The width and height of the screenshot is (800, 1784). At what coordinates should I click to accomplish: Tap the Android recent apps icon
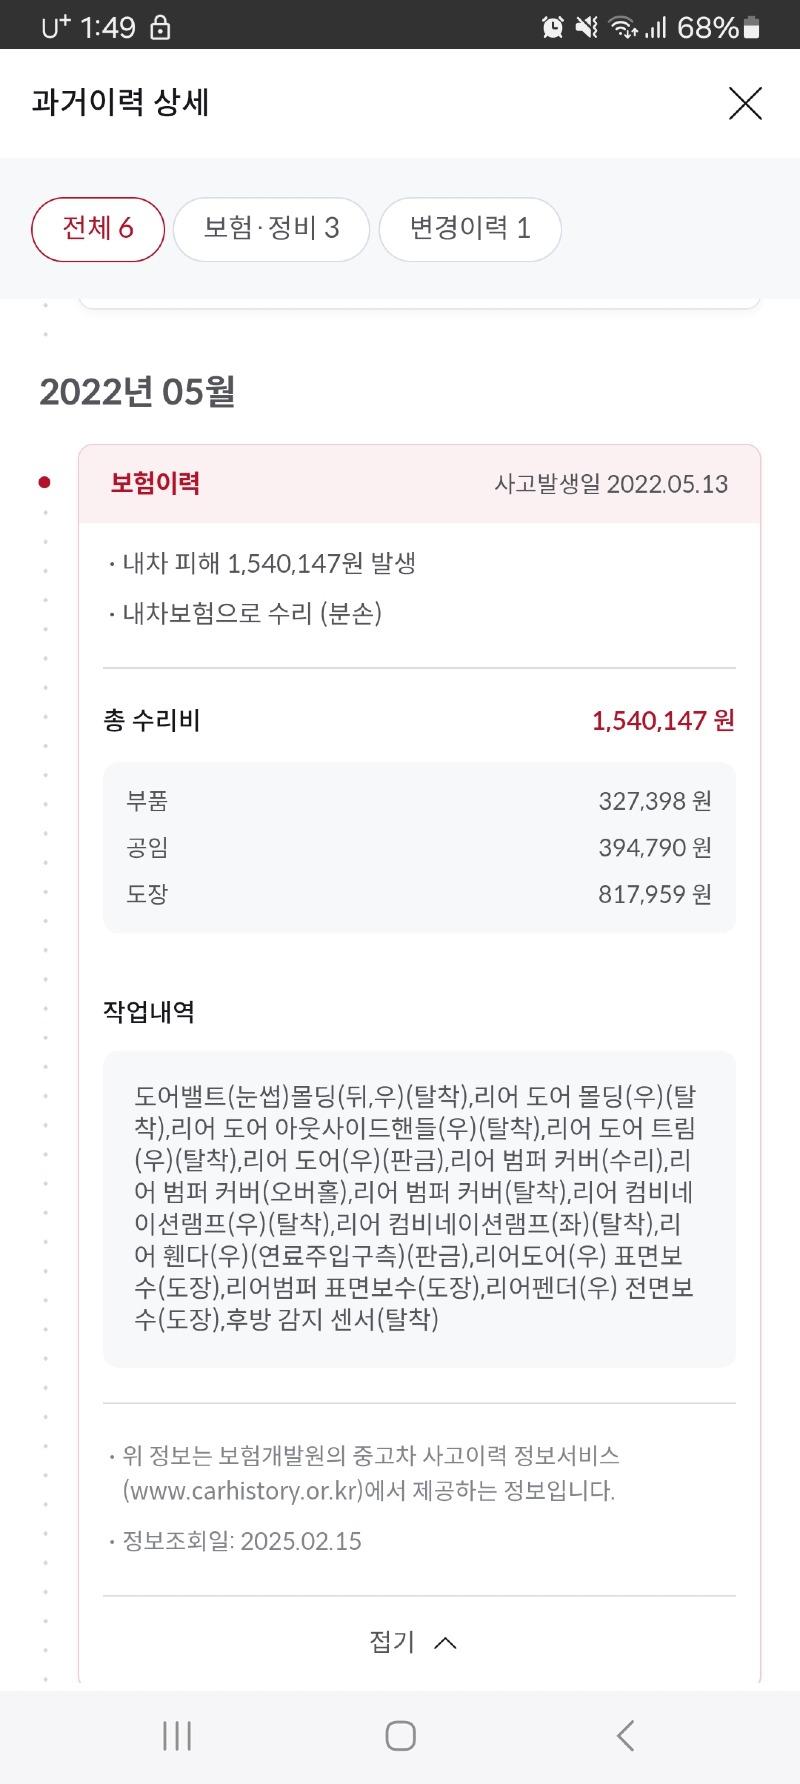pos(177,1736)
